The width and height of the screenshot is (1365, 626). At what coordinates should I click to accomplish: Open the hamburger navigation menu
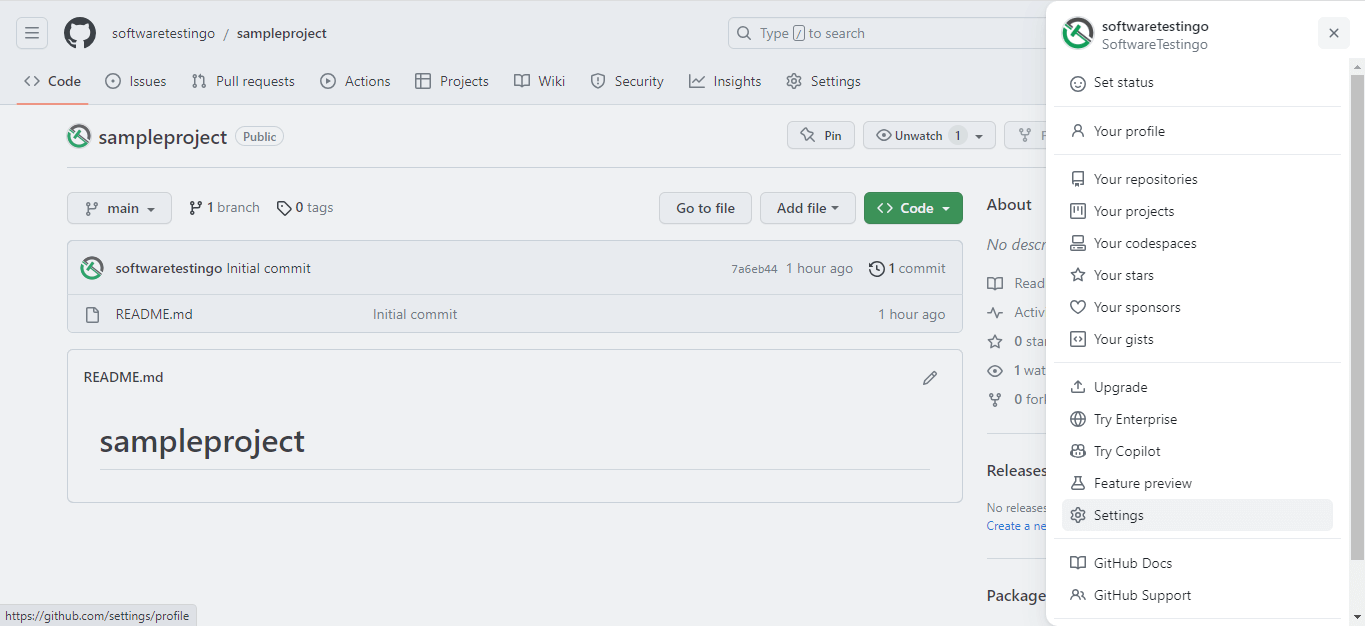pos(32,33)
